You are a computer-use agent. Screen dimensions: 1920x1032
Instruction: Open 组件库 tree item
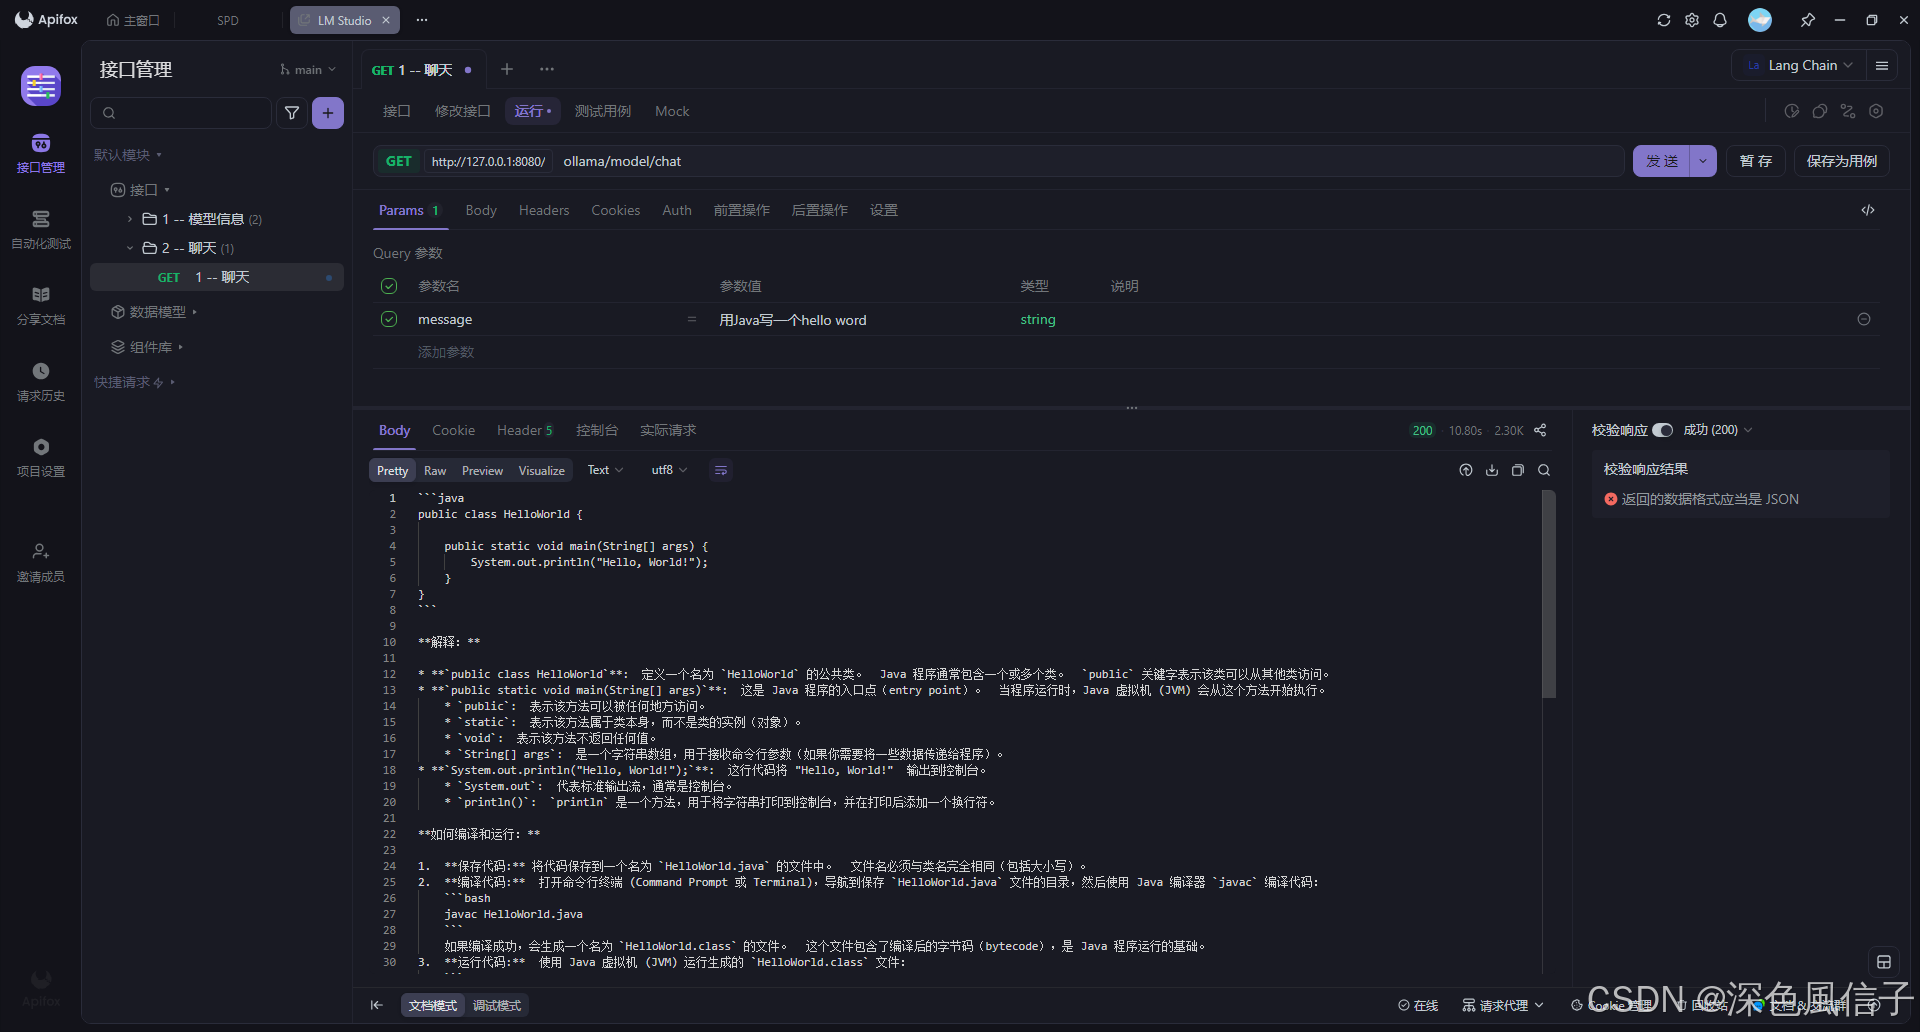(150, 347)
